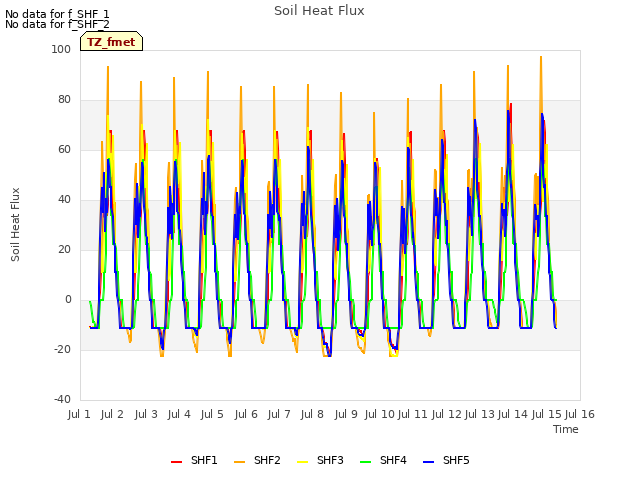Select the SHF5 legend label

click(456, 460)
